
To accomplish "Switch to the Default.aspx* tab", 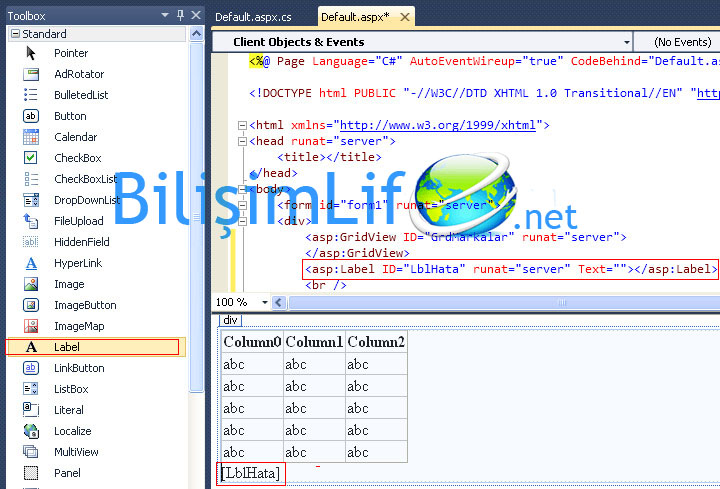I will point(355,17).
